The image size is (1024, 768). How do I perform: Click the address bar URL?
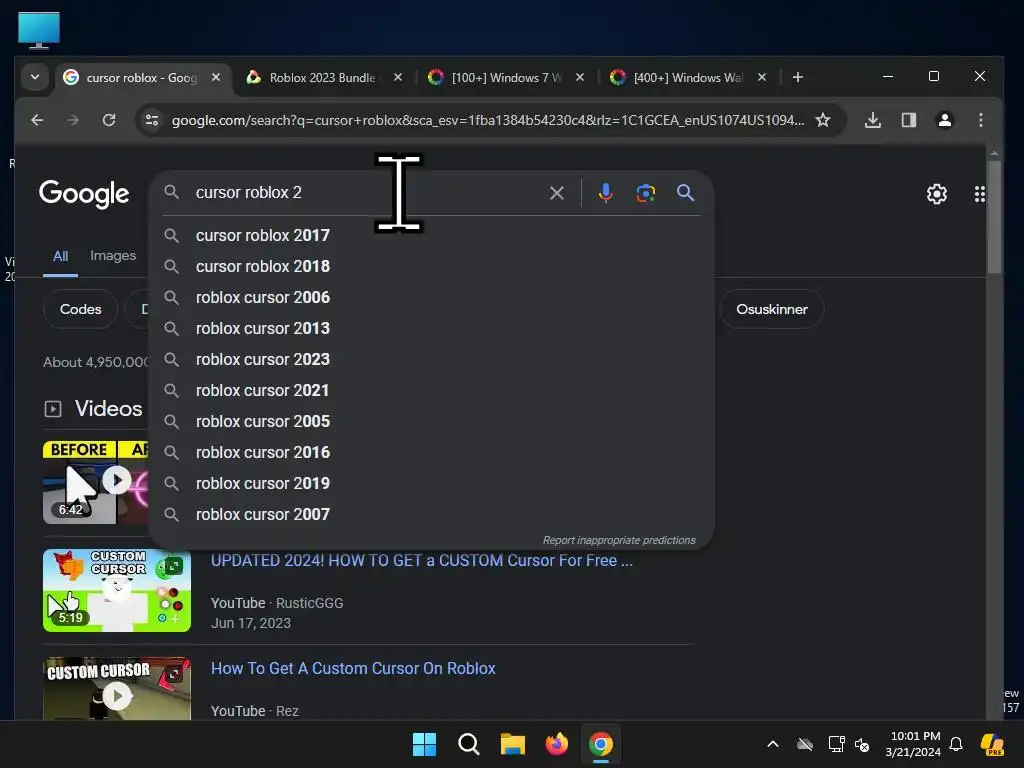[487, 120]
